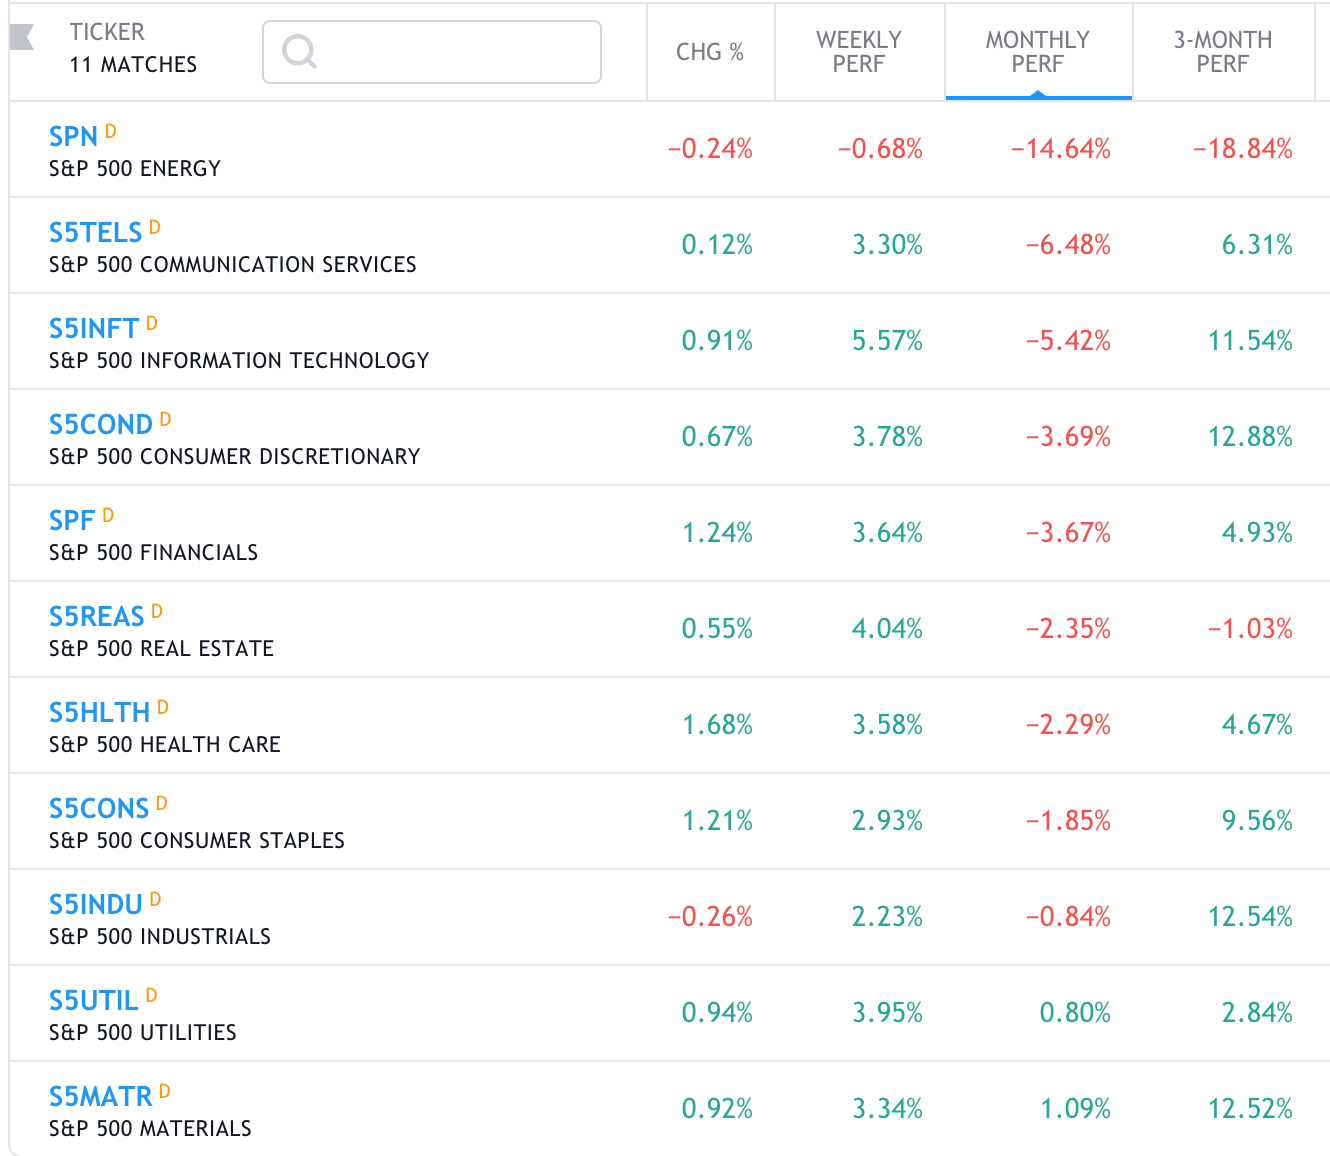Sort by WEEKLY PERF column header
The image size is (1330, 1156).
tap(858, 52)
